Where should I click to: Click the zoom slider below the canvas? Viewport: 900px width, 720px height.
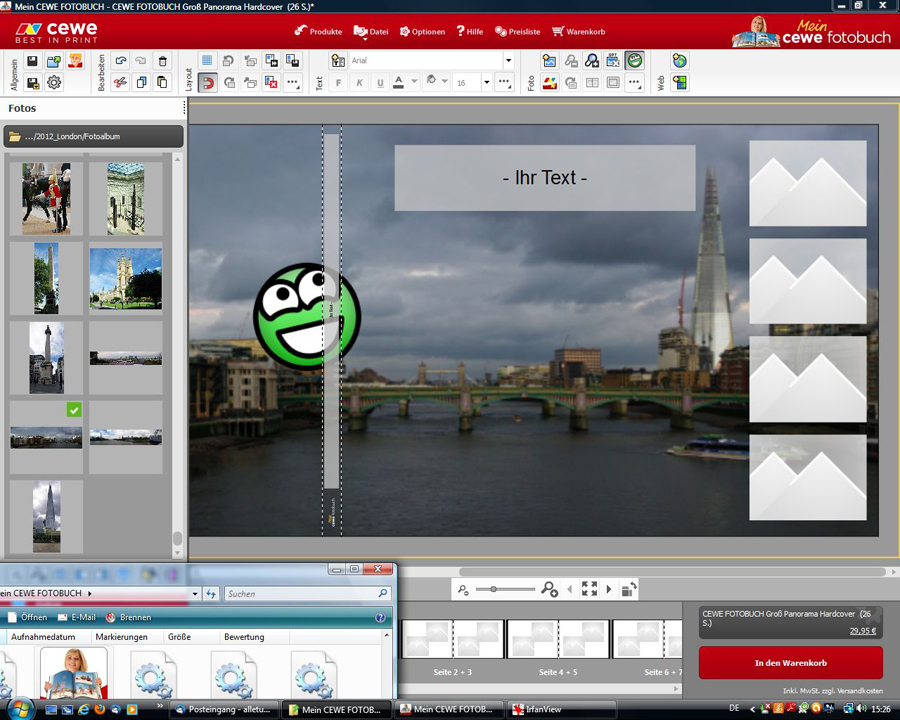(505, 590)
